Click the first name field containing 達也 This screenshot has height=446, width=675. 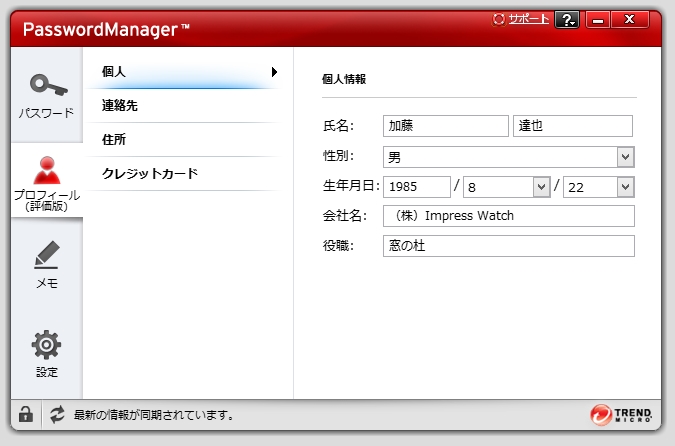(x=573, y=126)
